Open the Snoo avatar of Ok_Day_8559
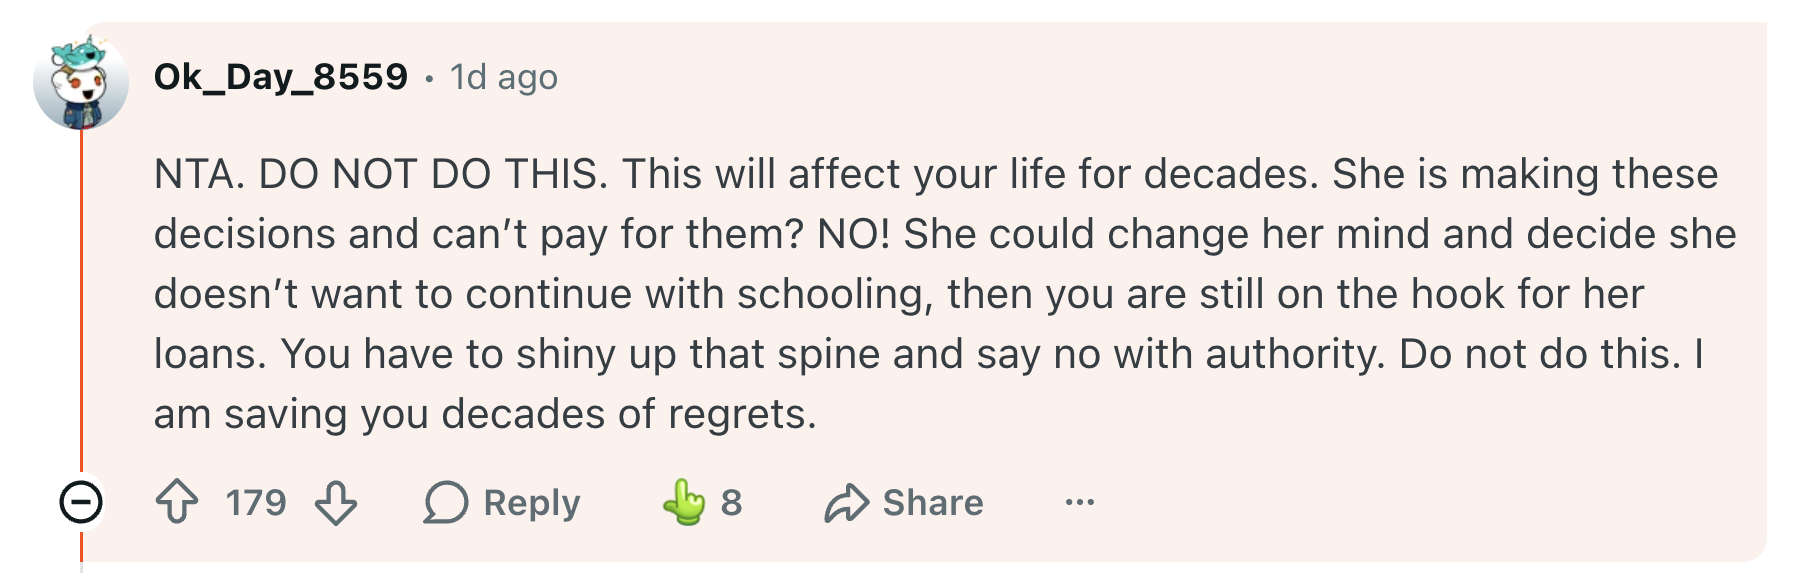Image resolution: width=1799 pixels, height=573 pixels. [x=81, y=84]
